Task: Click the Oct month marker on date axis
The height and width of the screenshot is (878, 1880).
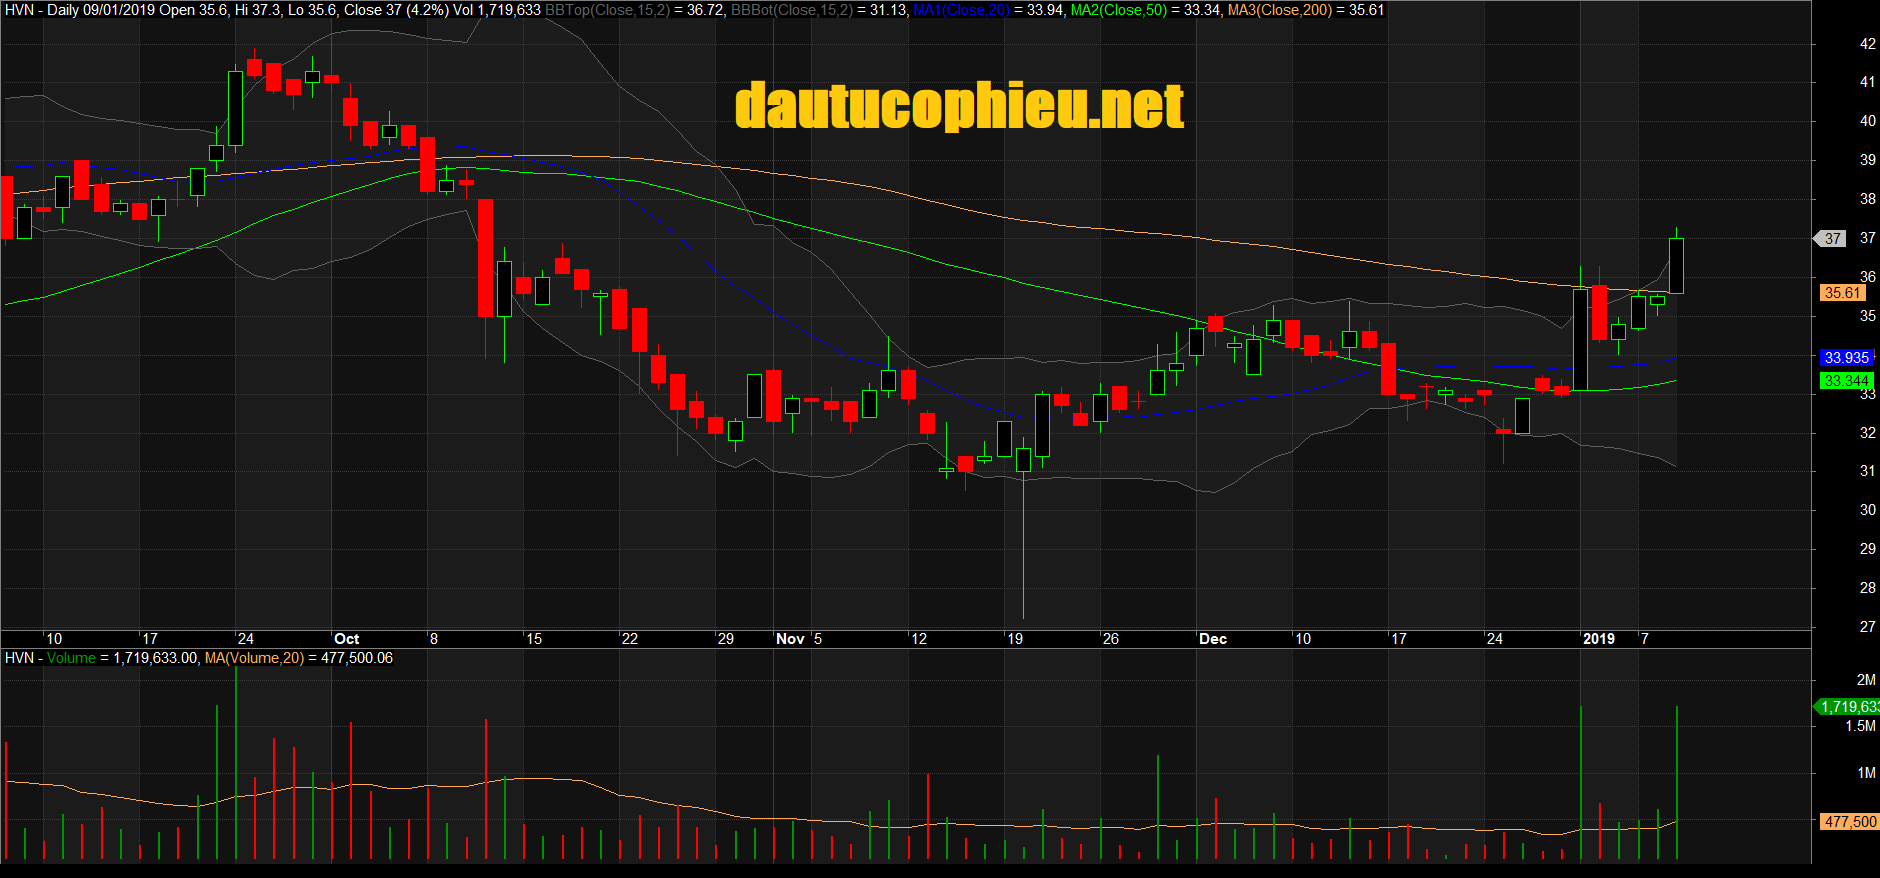Action: (346, 639)
